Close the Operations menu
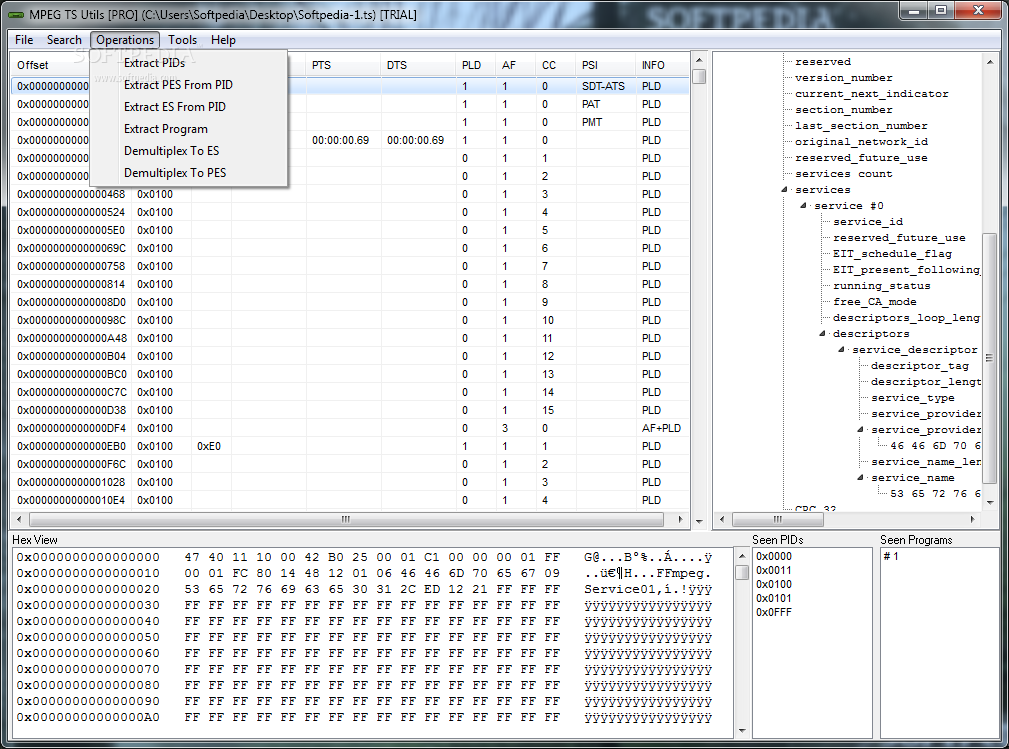Viewport: 1009px width, 749px height. [125, 40]
